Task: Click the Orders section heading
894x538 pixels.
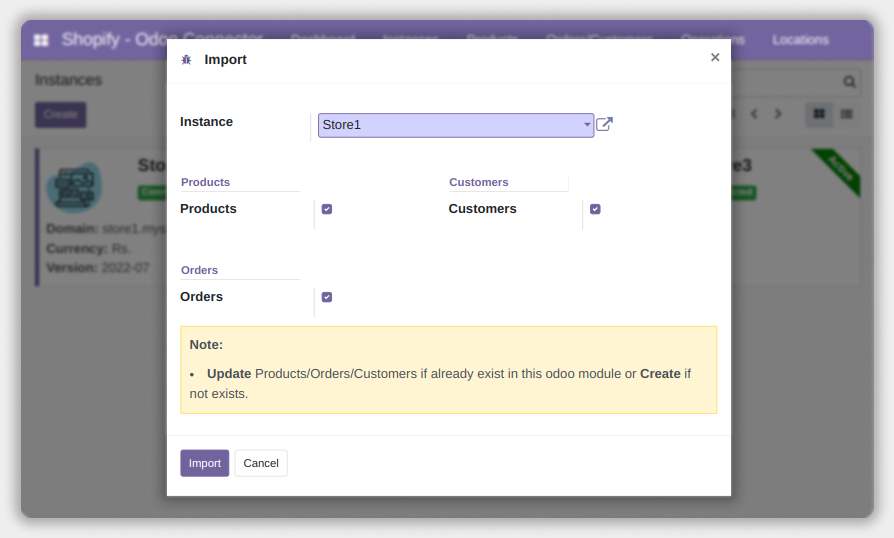Action: click(x=200, y=270)
